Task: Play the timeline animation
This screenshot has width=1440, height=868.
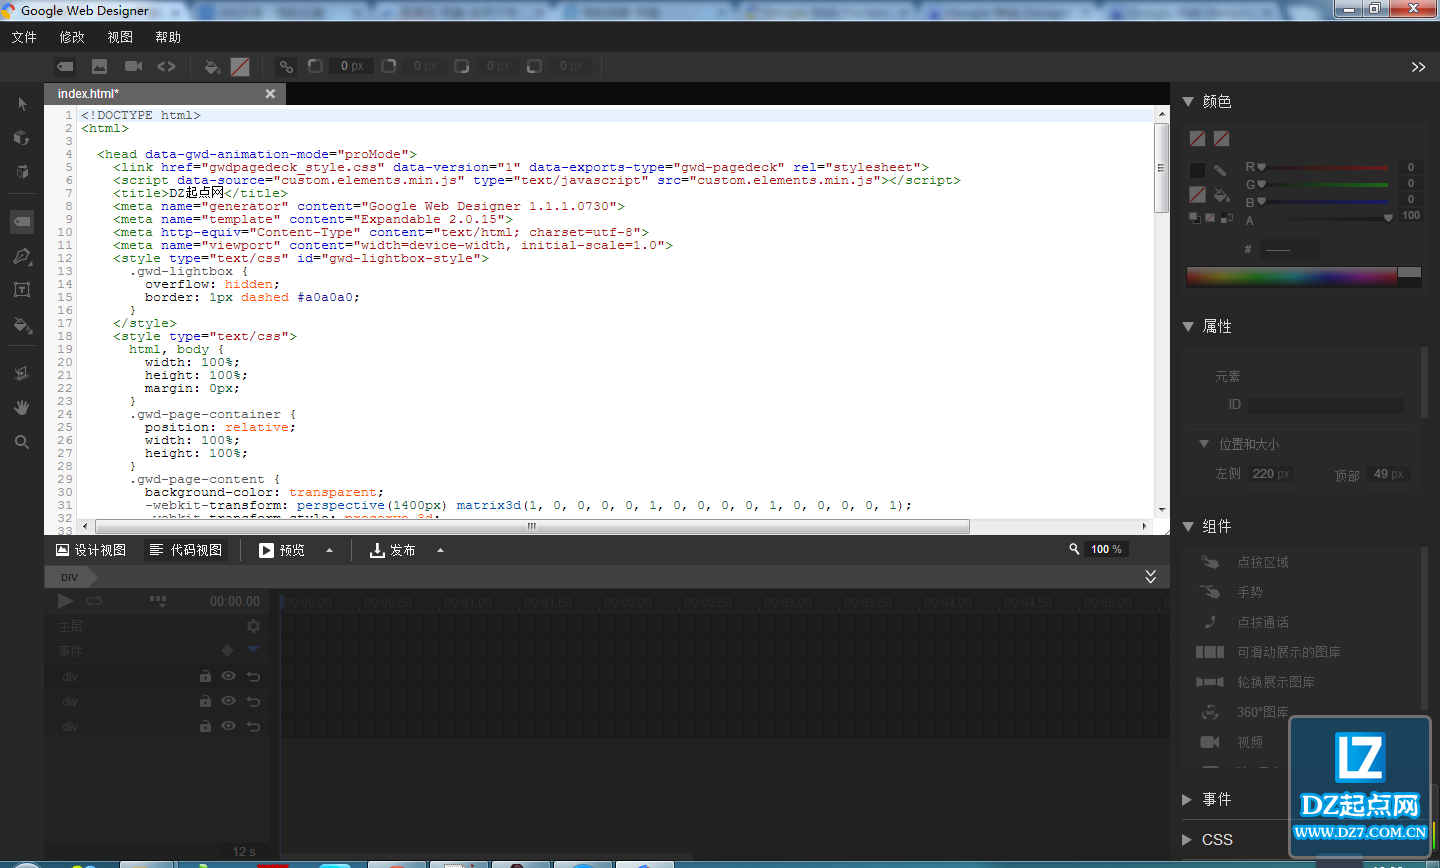Action: (65, 601)
